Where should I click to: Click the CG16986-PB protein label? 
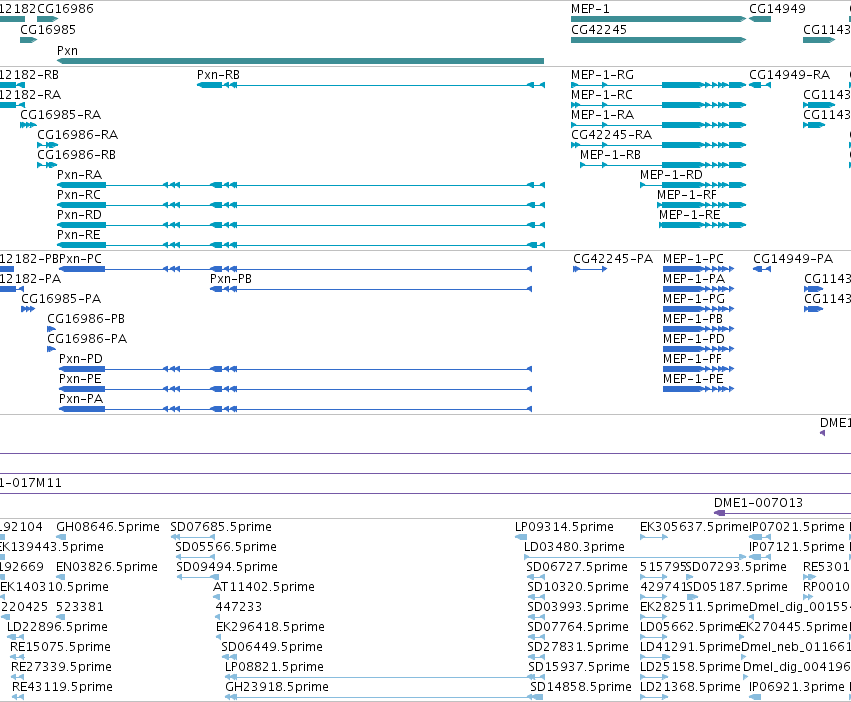coord(86,319)
